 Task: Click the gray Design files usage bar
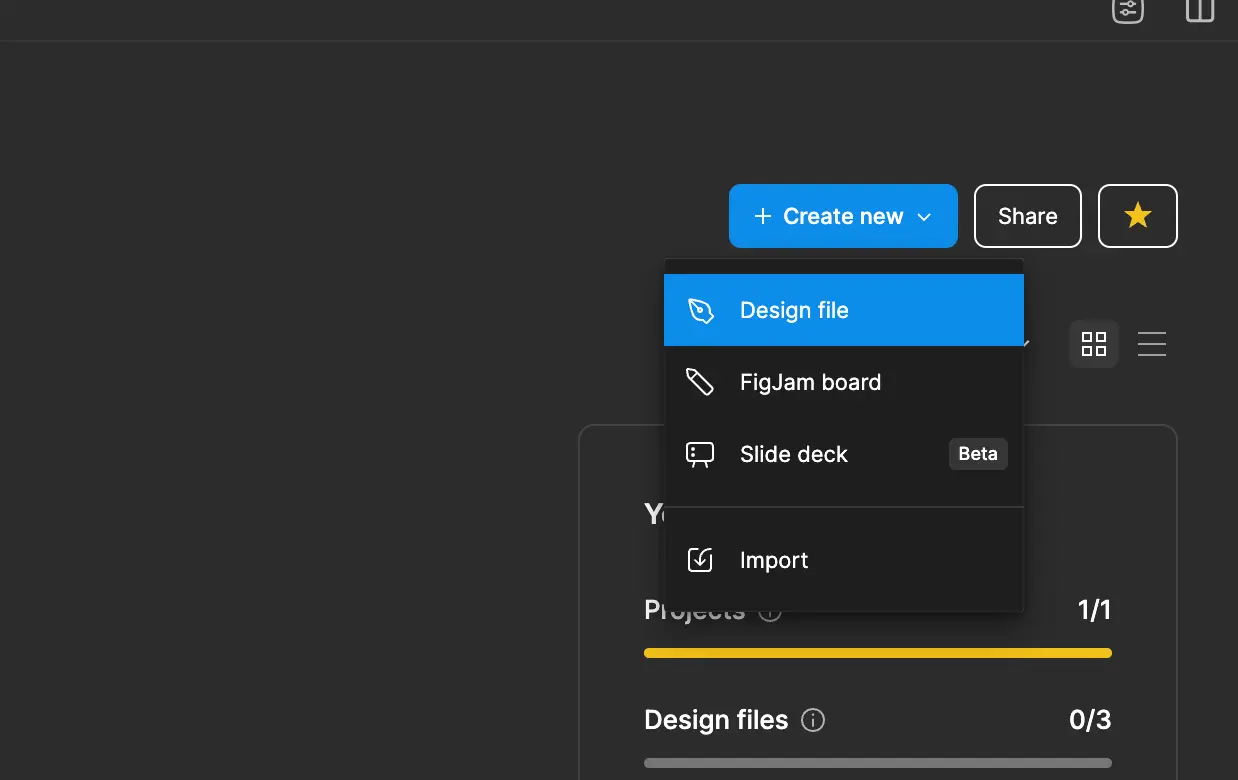[877, 763]
